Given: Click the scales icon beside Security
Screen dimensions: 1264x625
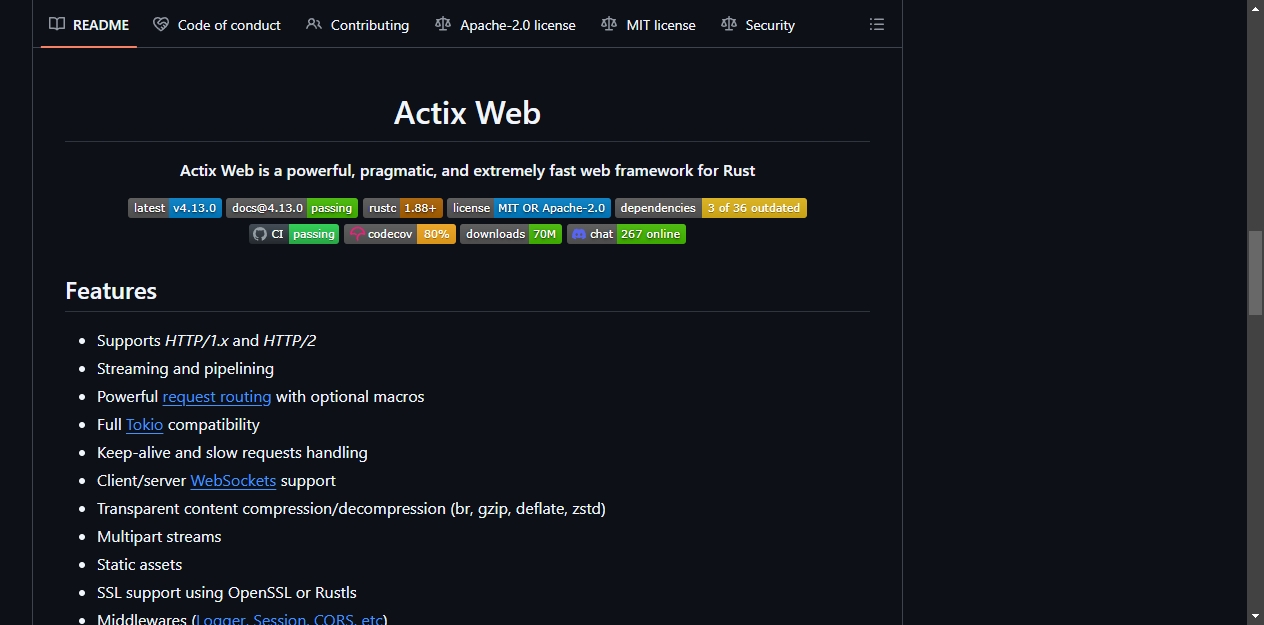Looking at the screenshot, I should [x=728, y=25].
